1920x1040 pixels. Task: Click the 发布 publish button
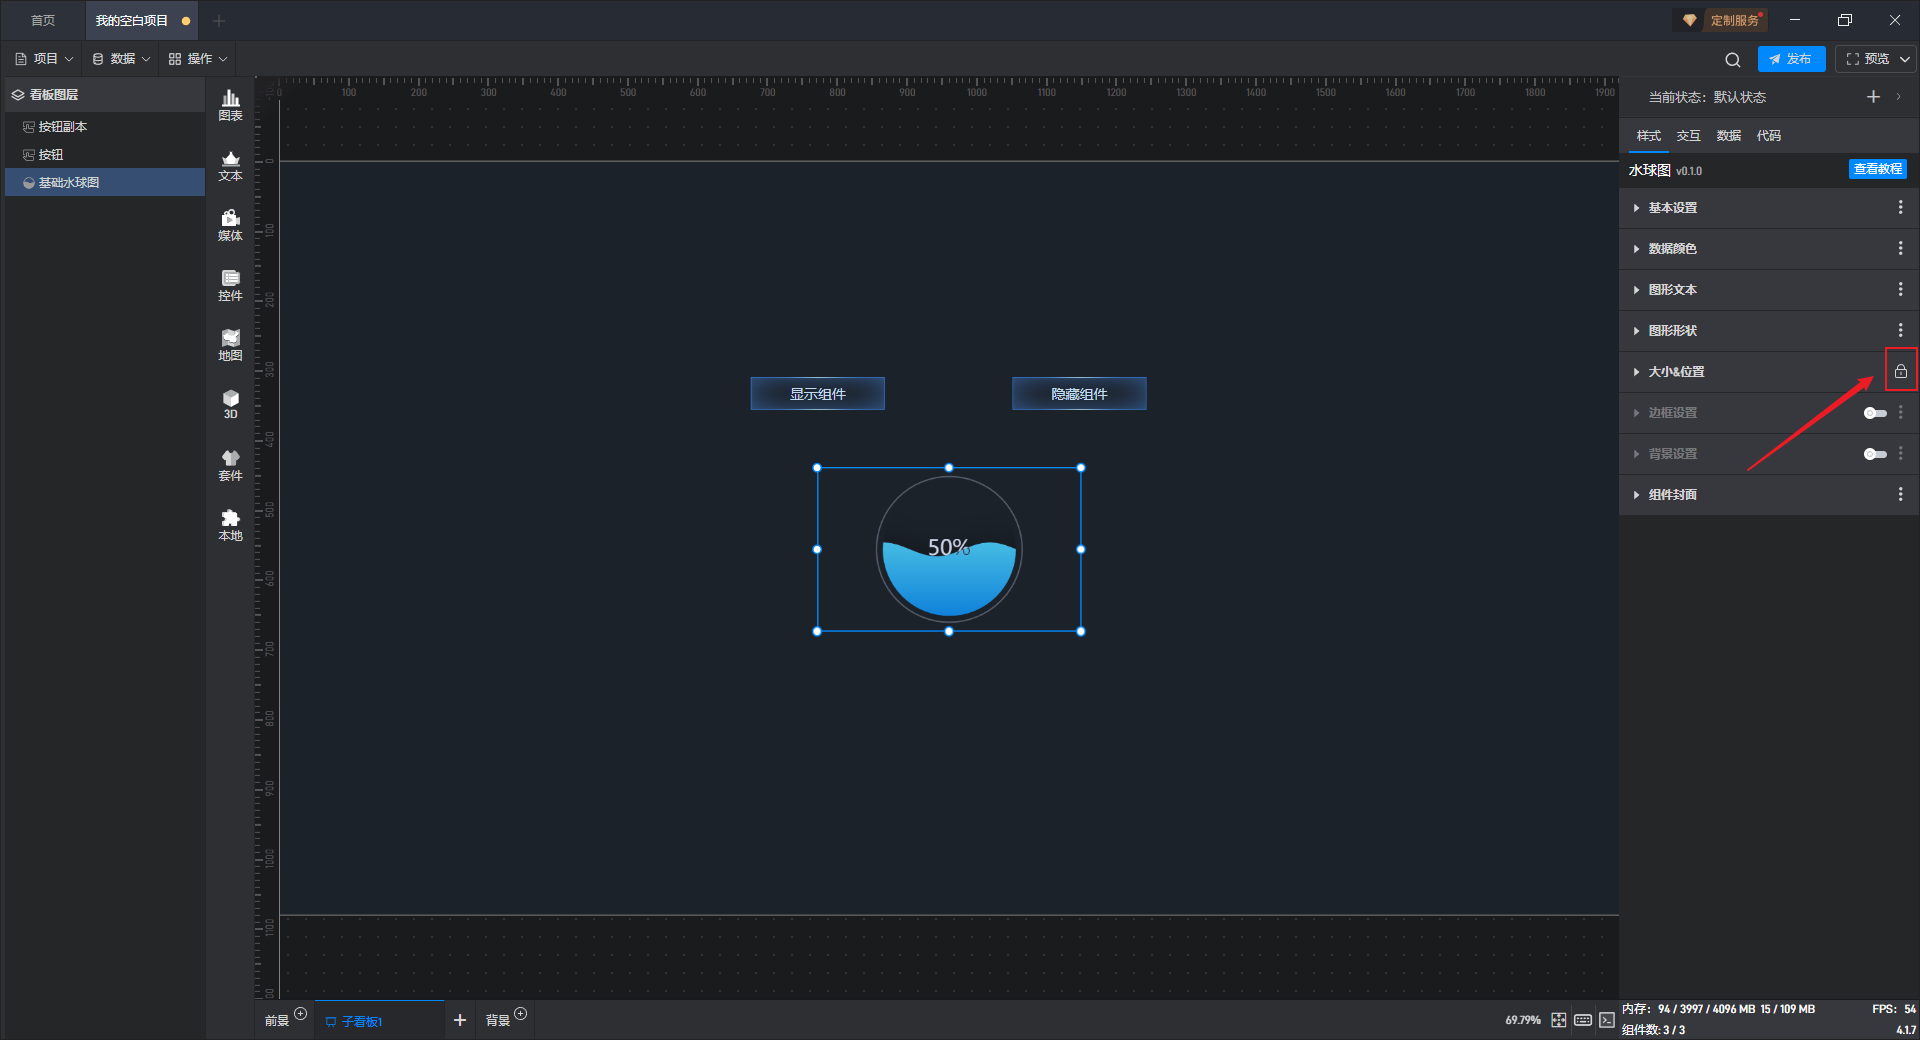tap(1791, 59)
